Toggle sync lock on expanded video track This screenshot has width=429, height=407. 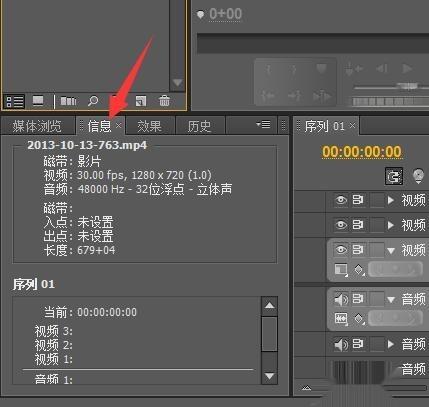click(358, 250)
